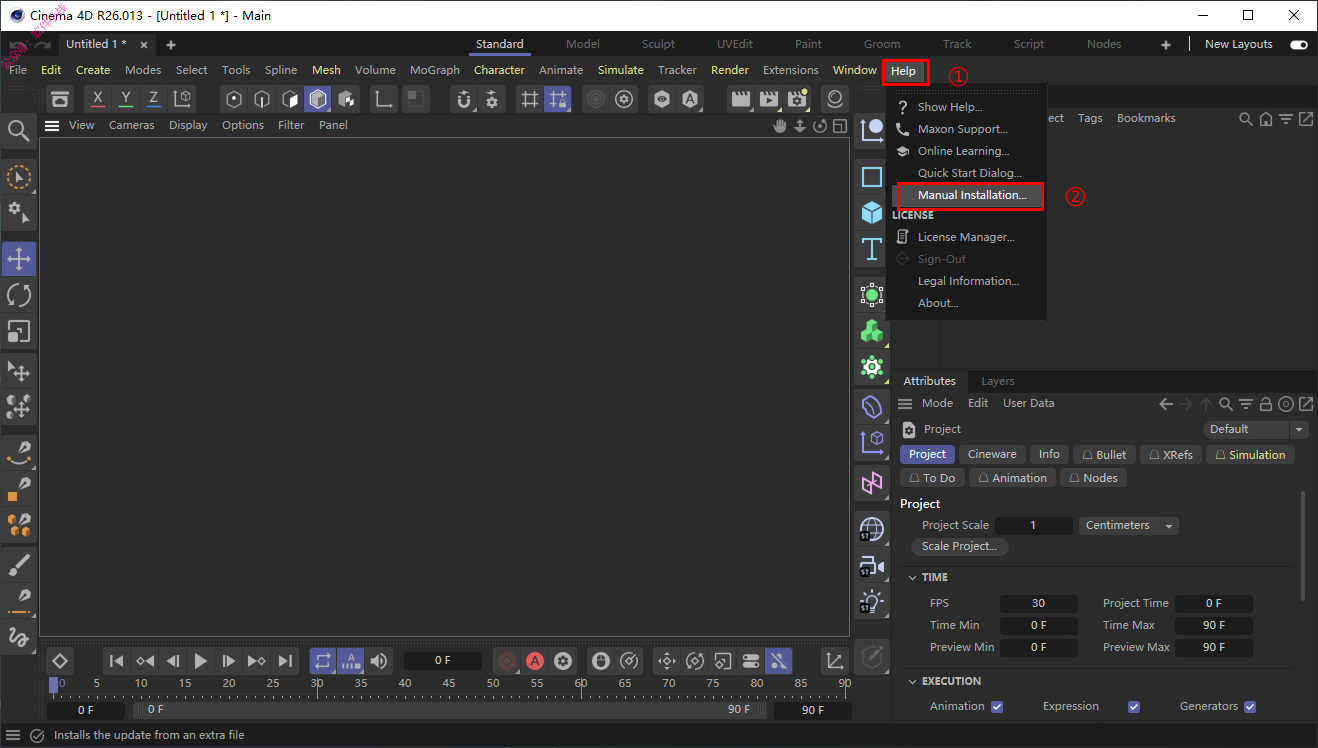
Task: Click the clapperboard Render View icon
Action: [740, 99]
